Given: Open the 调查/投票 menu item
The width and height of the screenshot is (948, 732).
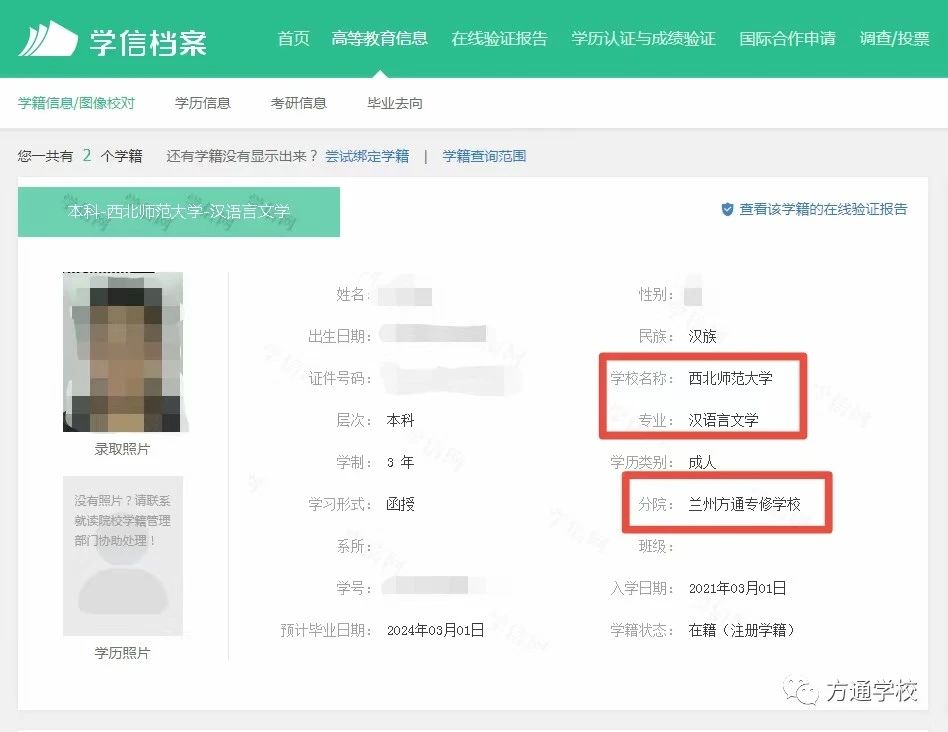Looking at the screenshot, I should pyautogui.click(x=894, y=39).
